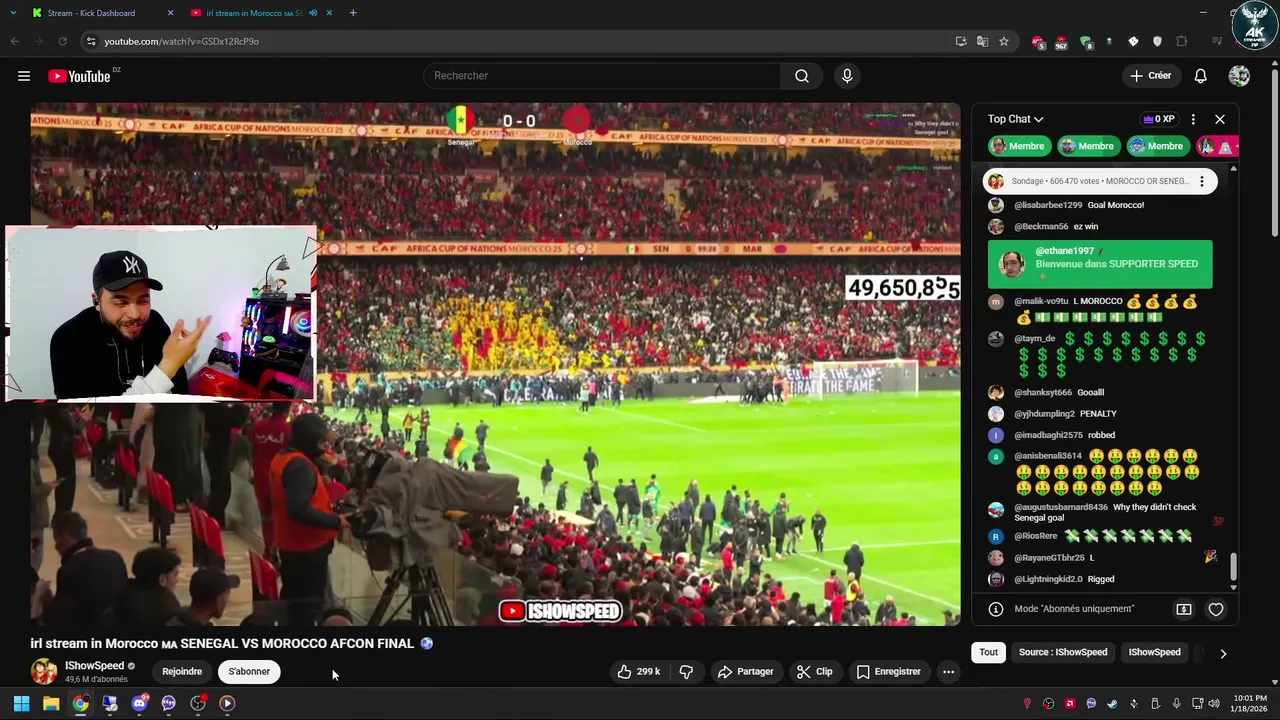Open File Explorer from taskbar
Viewport: 1280px width, 720px height.
pos(51,703)
